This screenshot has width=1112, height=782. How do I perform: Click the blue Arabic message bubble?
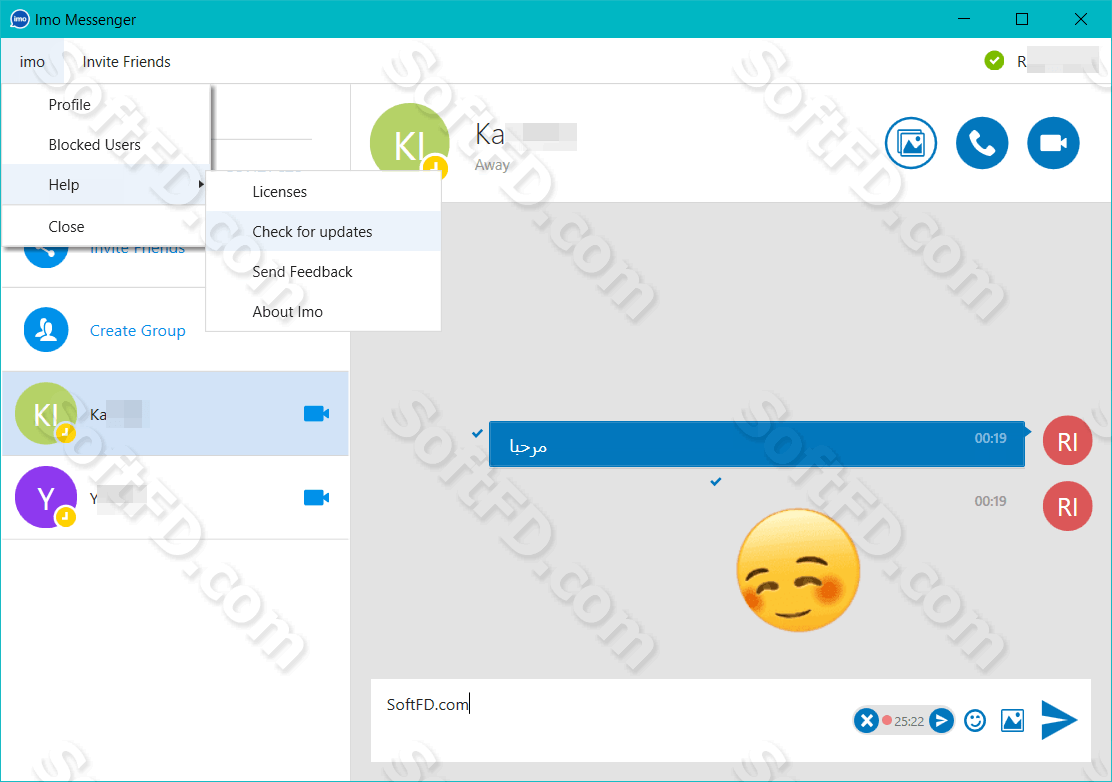pos(757,445)
